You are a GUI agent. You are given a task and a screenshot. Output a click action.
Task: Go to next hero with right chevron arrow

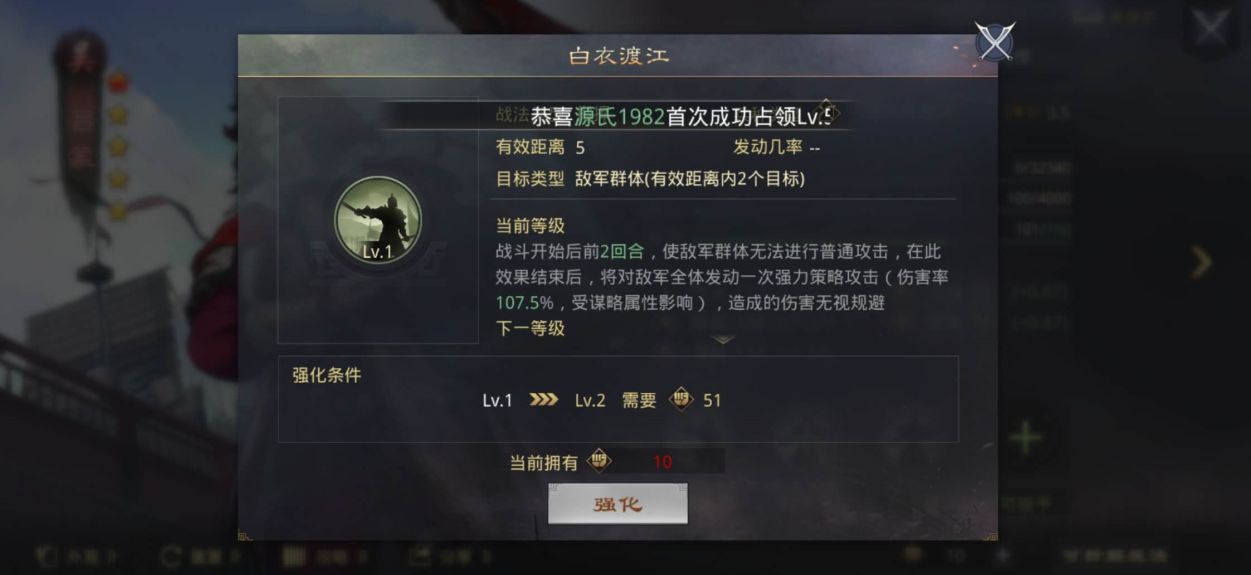coord(1201,262)
